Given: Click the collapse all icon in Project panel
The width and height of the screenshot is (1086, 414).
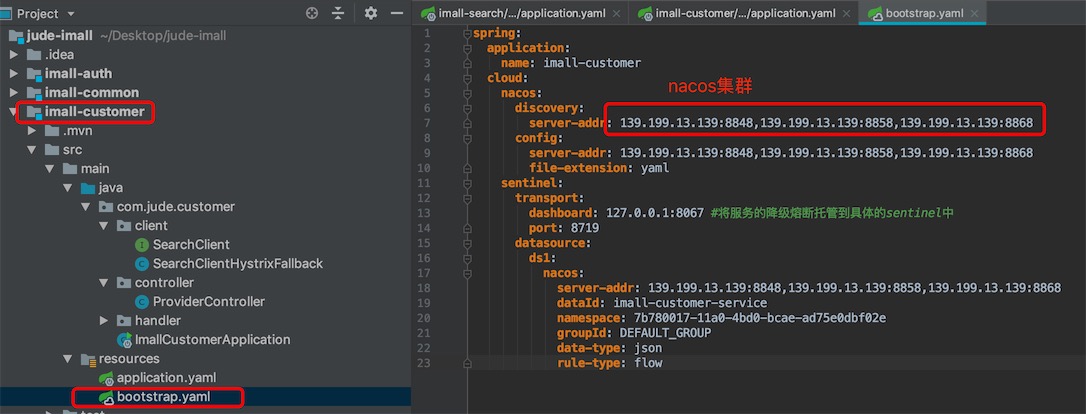Looking at the screenshot, I should [x=338, y=13].
